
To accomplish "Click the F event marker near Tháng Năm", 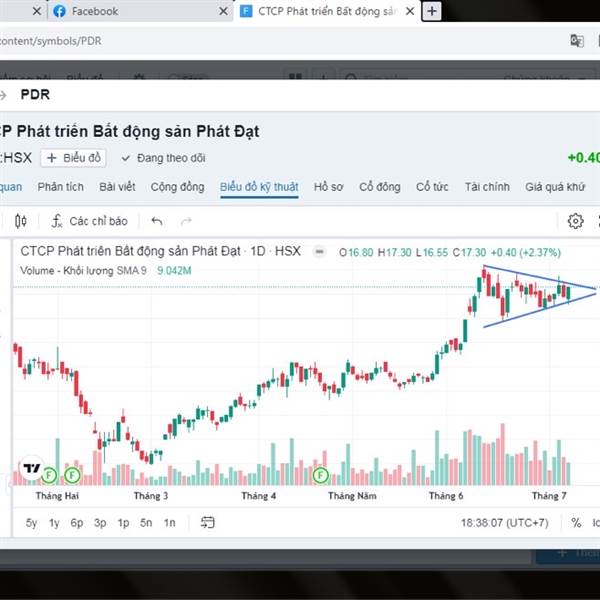I will point(320,475).
